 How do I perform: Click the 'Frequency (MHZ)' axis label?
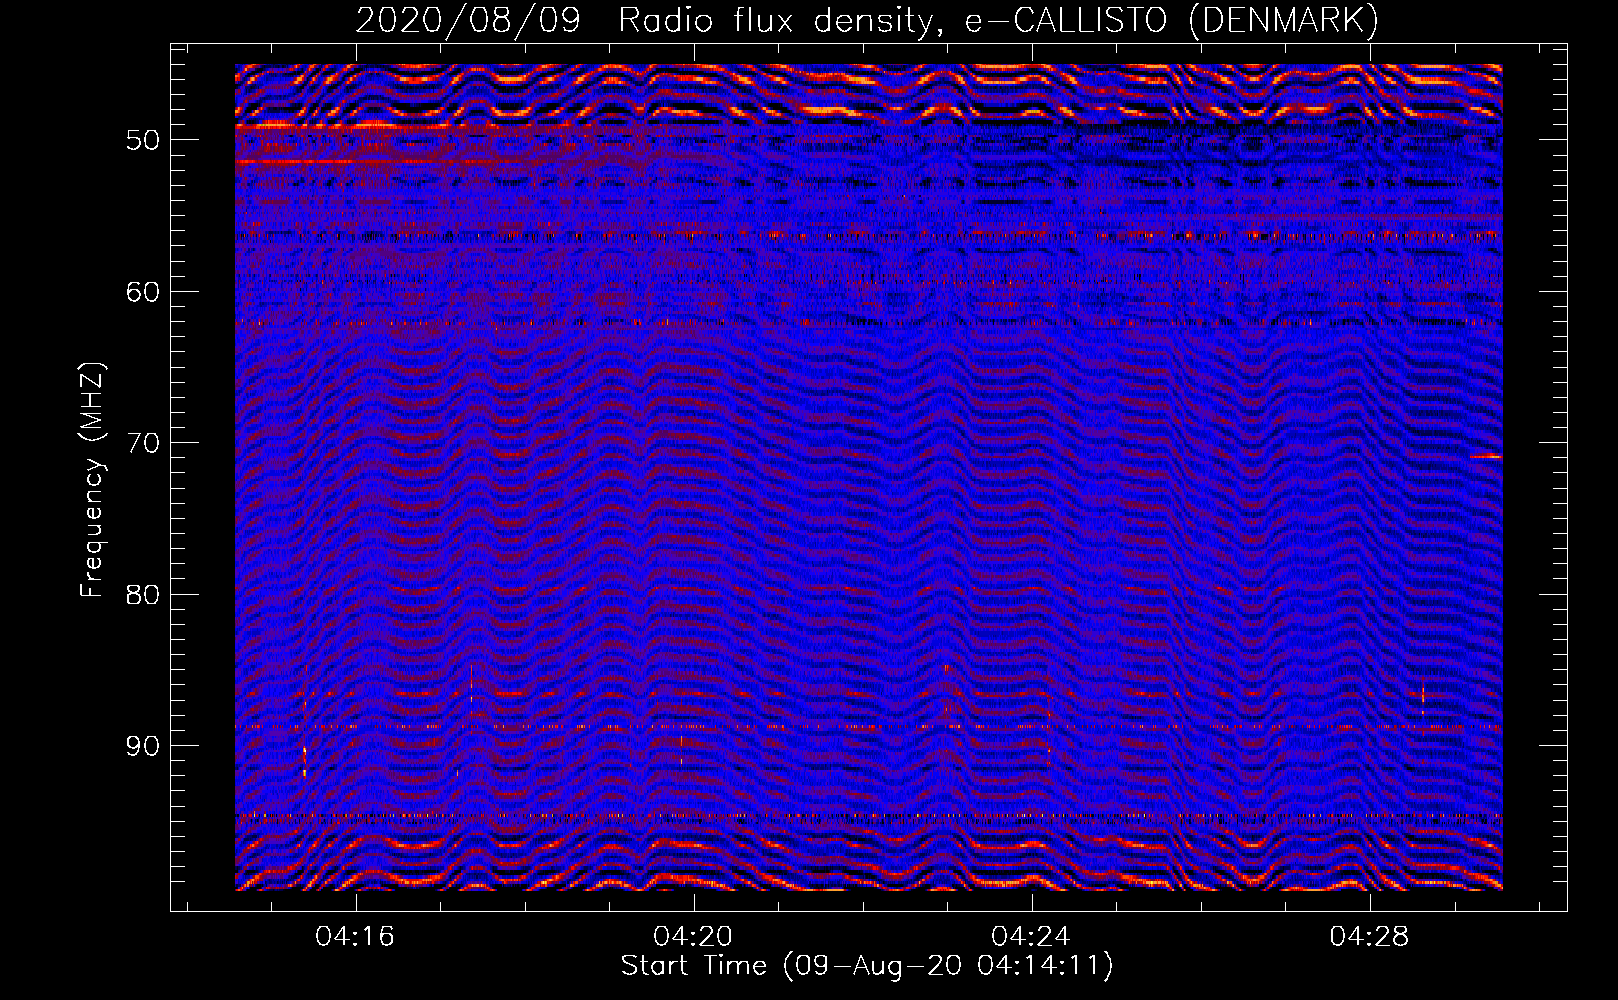pos(92,480)
